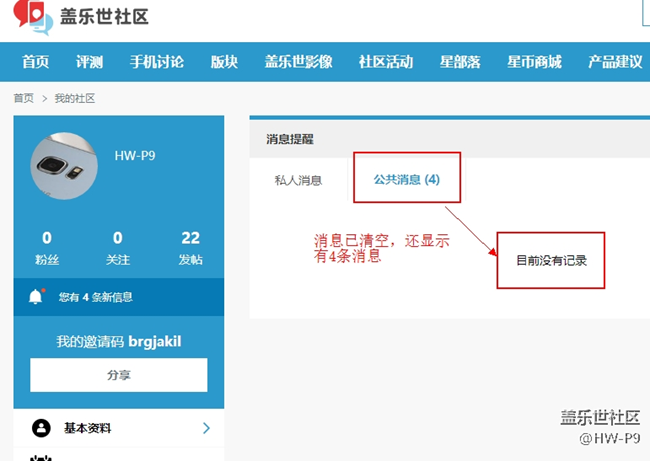Open 盖乐世影像 in the nav bar
This screenshot has height=461, width=650.
tap(298, 62)
